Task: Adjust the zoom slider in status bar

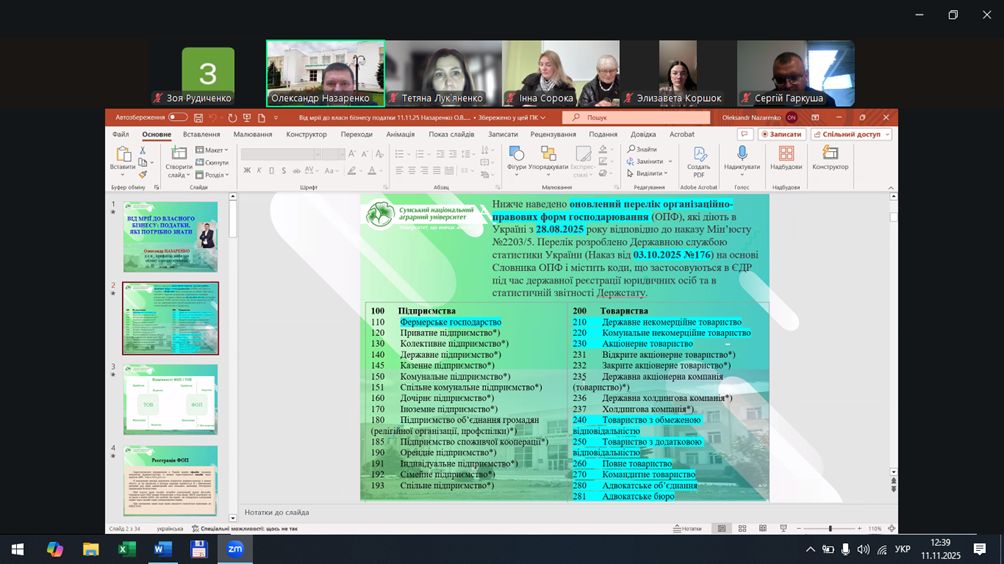Action: coord(830,528)
